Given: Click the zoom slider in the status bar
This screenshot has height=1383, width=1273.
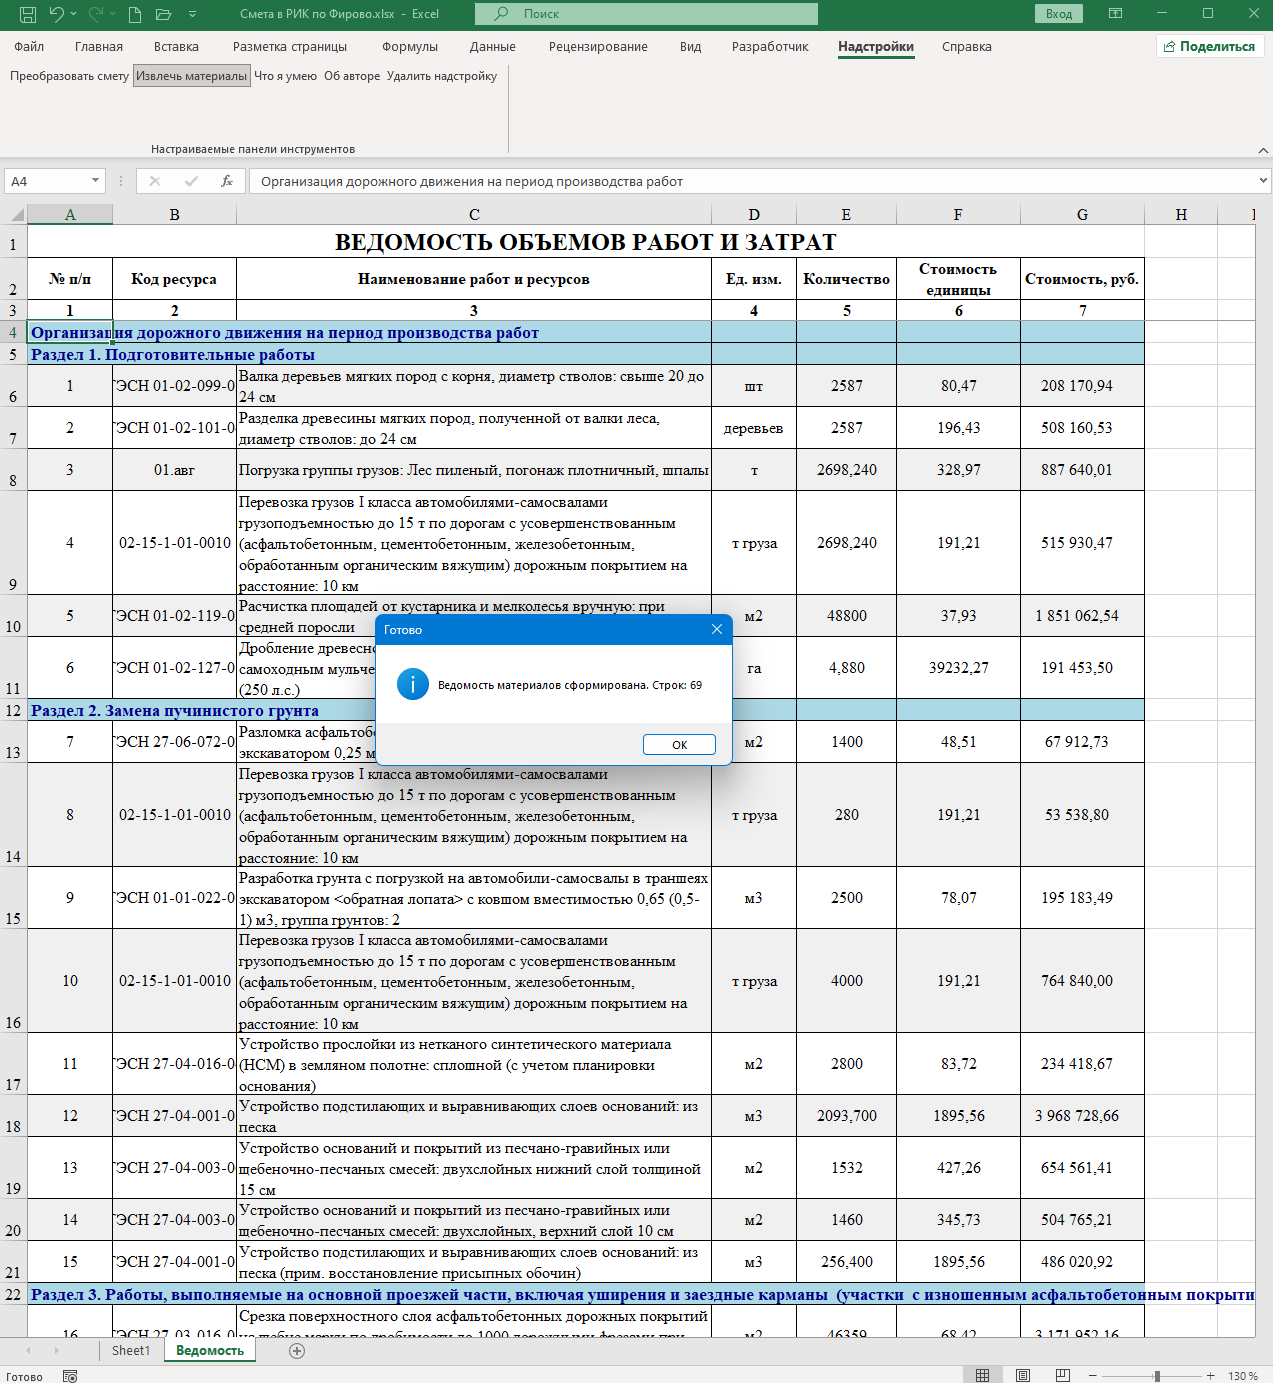Looking at the screenshot, I should click(1157, 1376).
